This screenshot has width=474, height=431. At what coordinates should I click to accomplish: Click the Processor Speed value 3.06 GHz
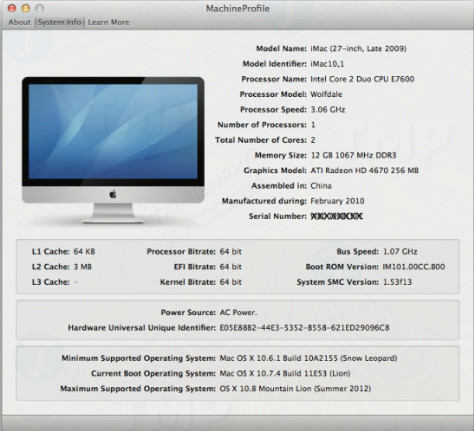pyautogui.click(x=328, y=110)
